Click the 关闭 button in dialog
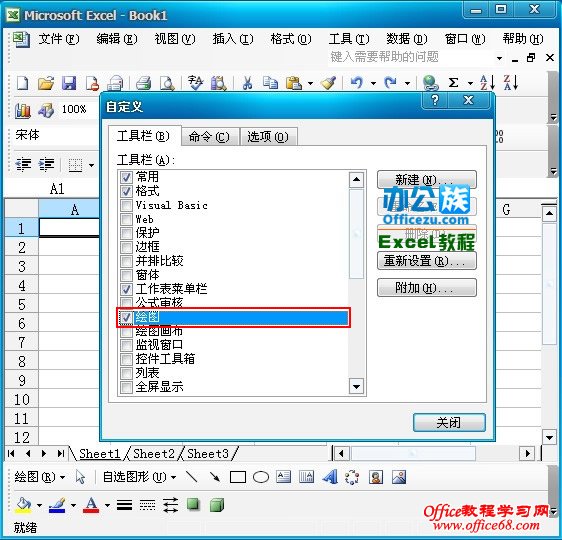The height and width of the screenshot is (540, 562). [x=449, y=423]
